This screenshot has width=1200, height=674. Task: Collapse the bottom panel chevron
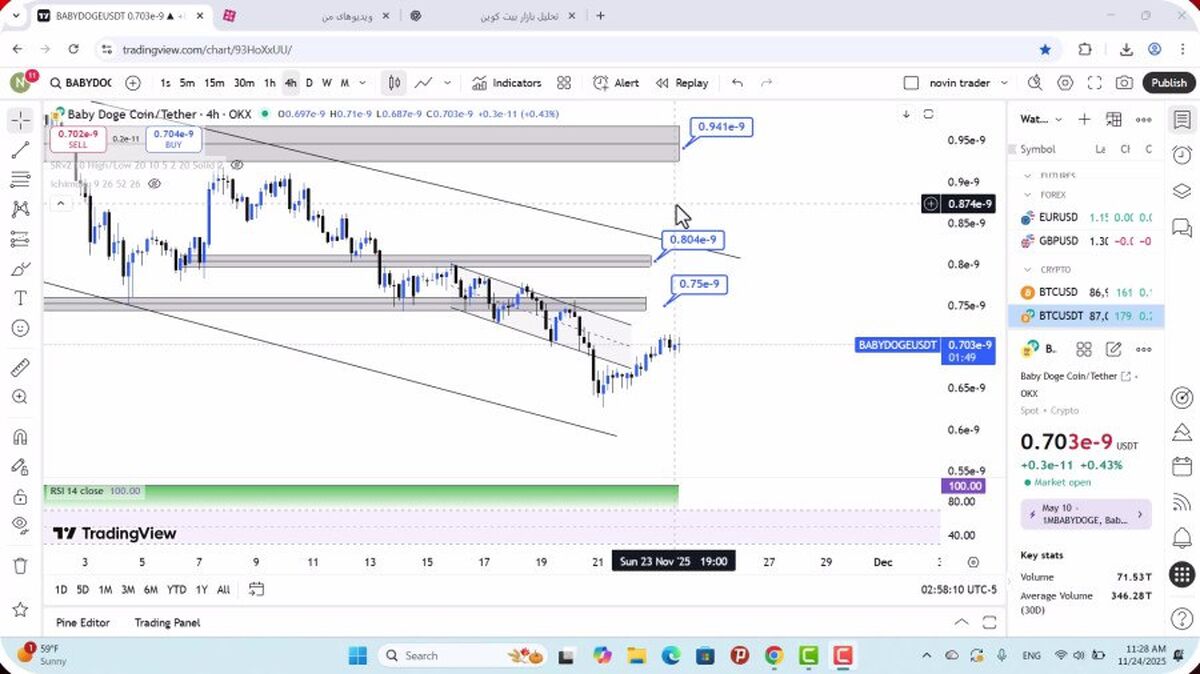961,622
